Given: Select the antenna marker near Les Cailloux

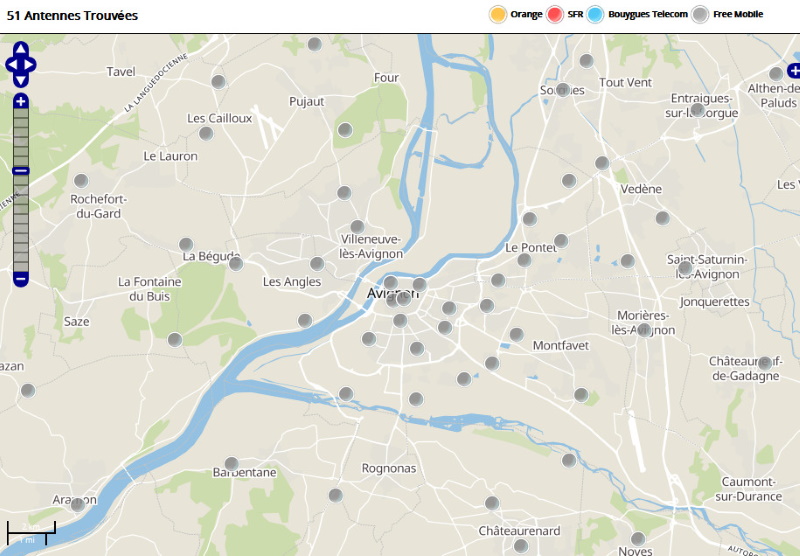Looking at the screenshot, I should 206,133.
